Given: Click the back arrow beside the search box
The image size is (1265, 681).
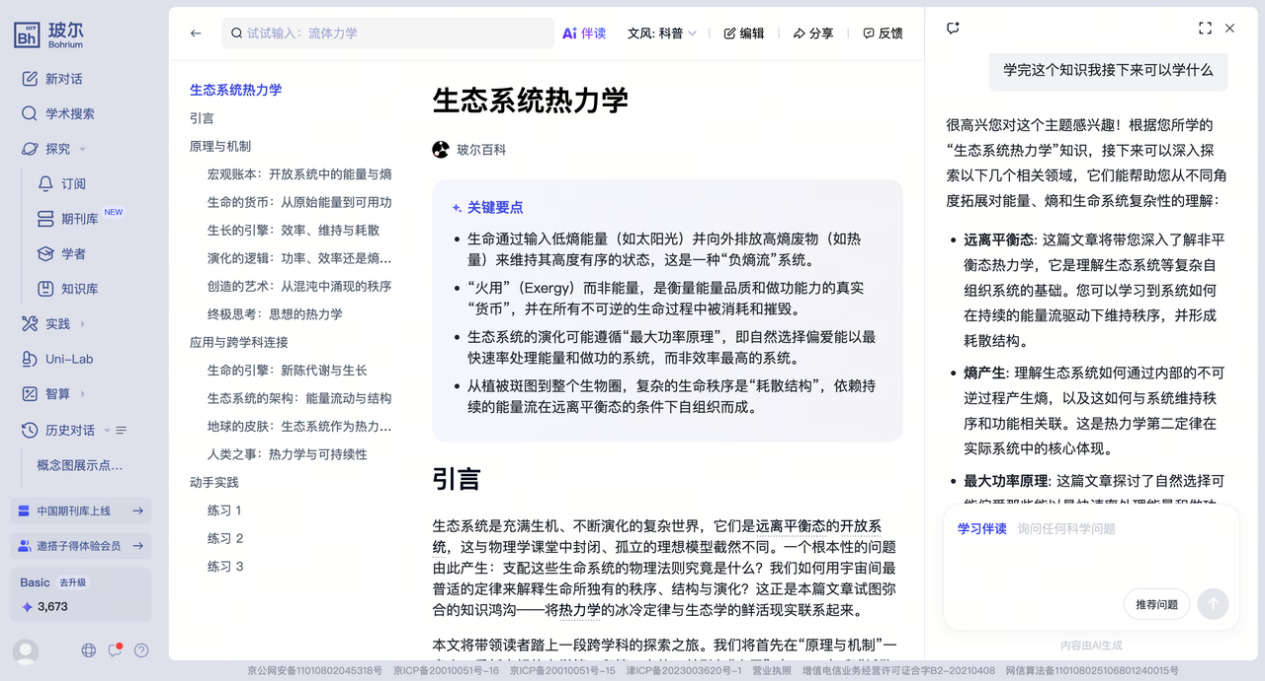Looking at the screenshot, I should (196, 33).
